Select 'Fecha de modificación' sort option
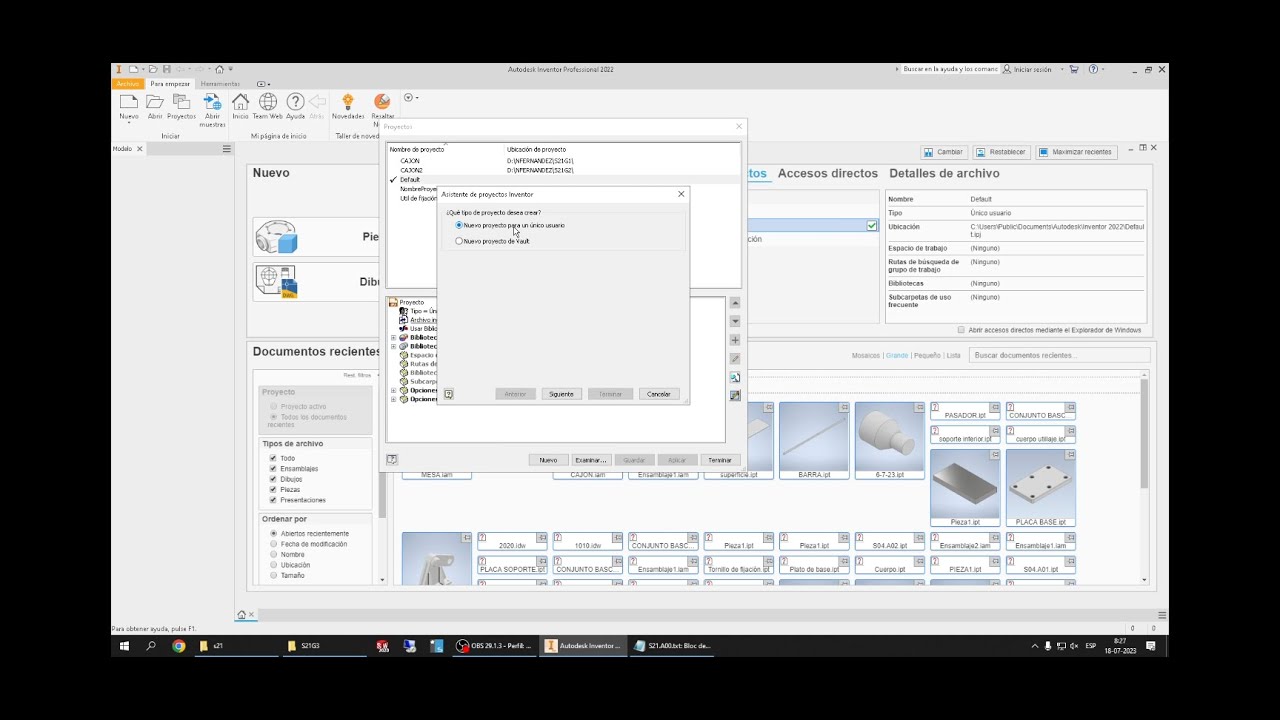1280x720 pixels. coord(273,544)
